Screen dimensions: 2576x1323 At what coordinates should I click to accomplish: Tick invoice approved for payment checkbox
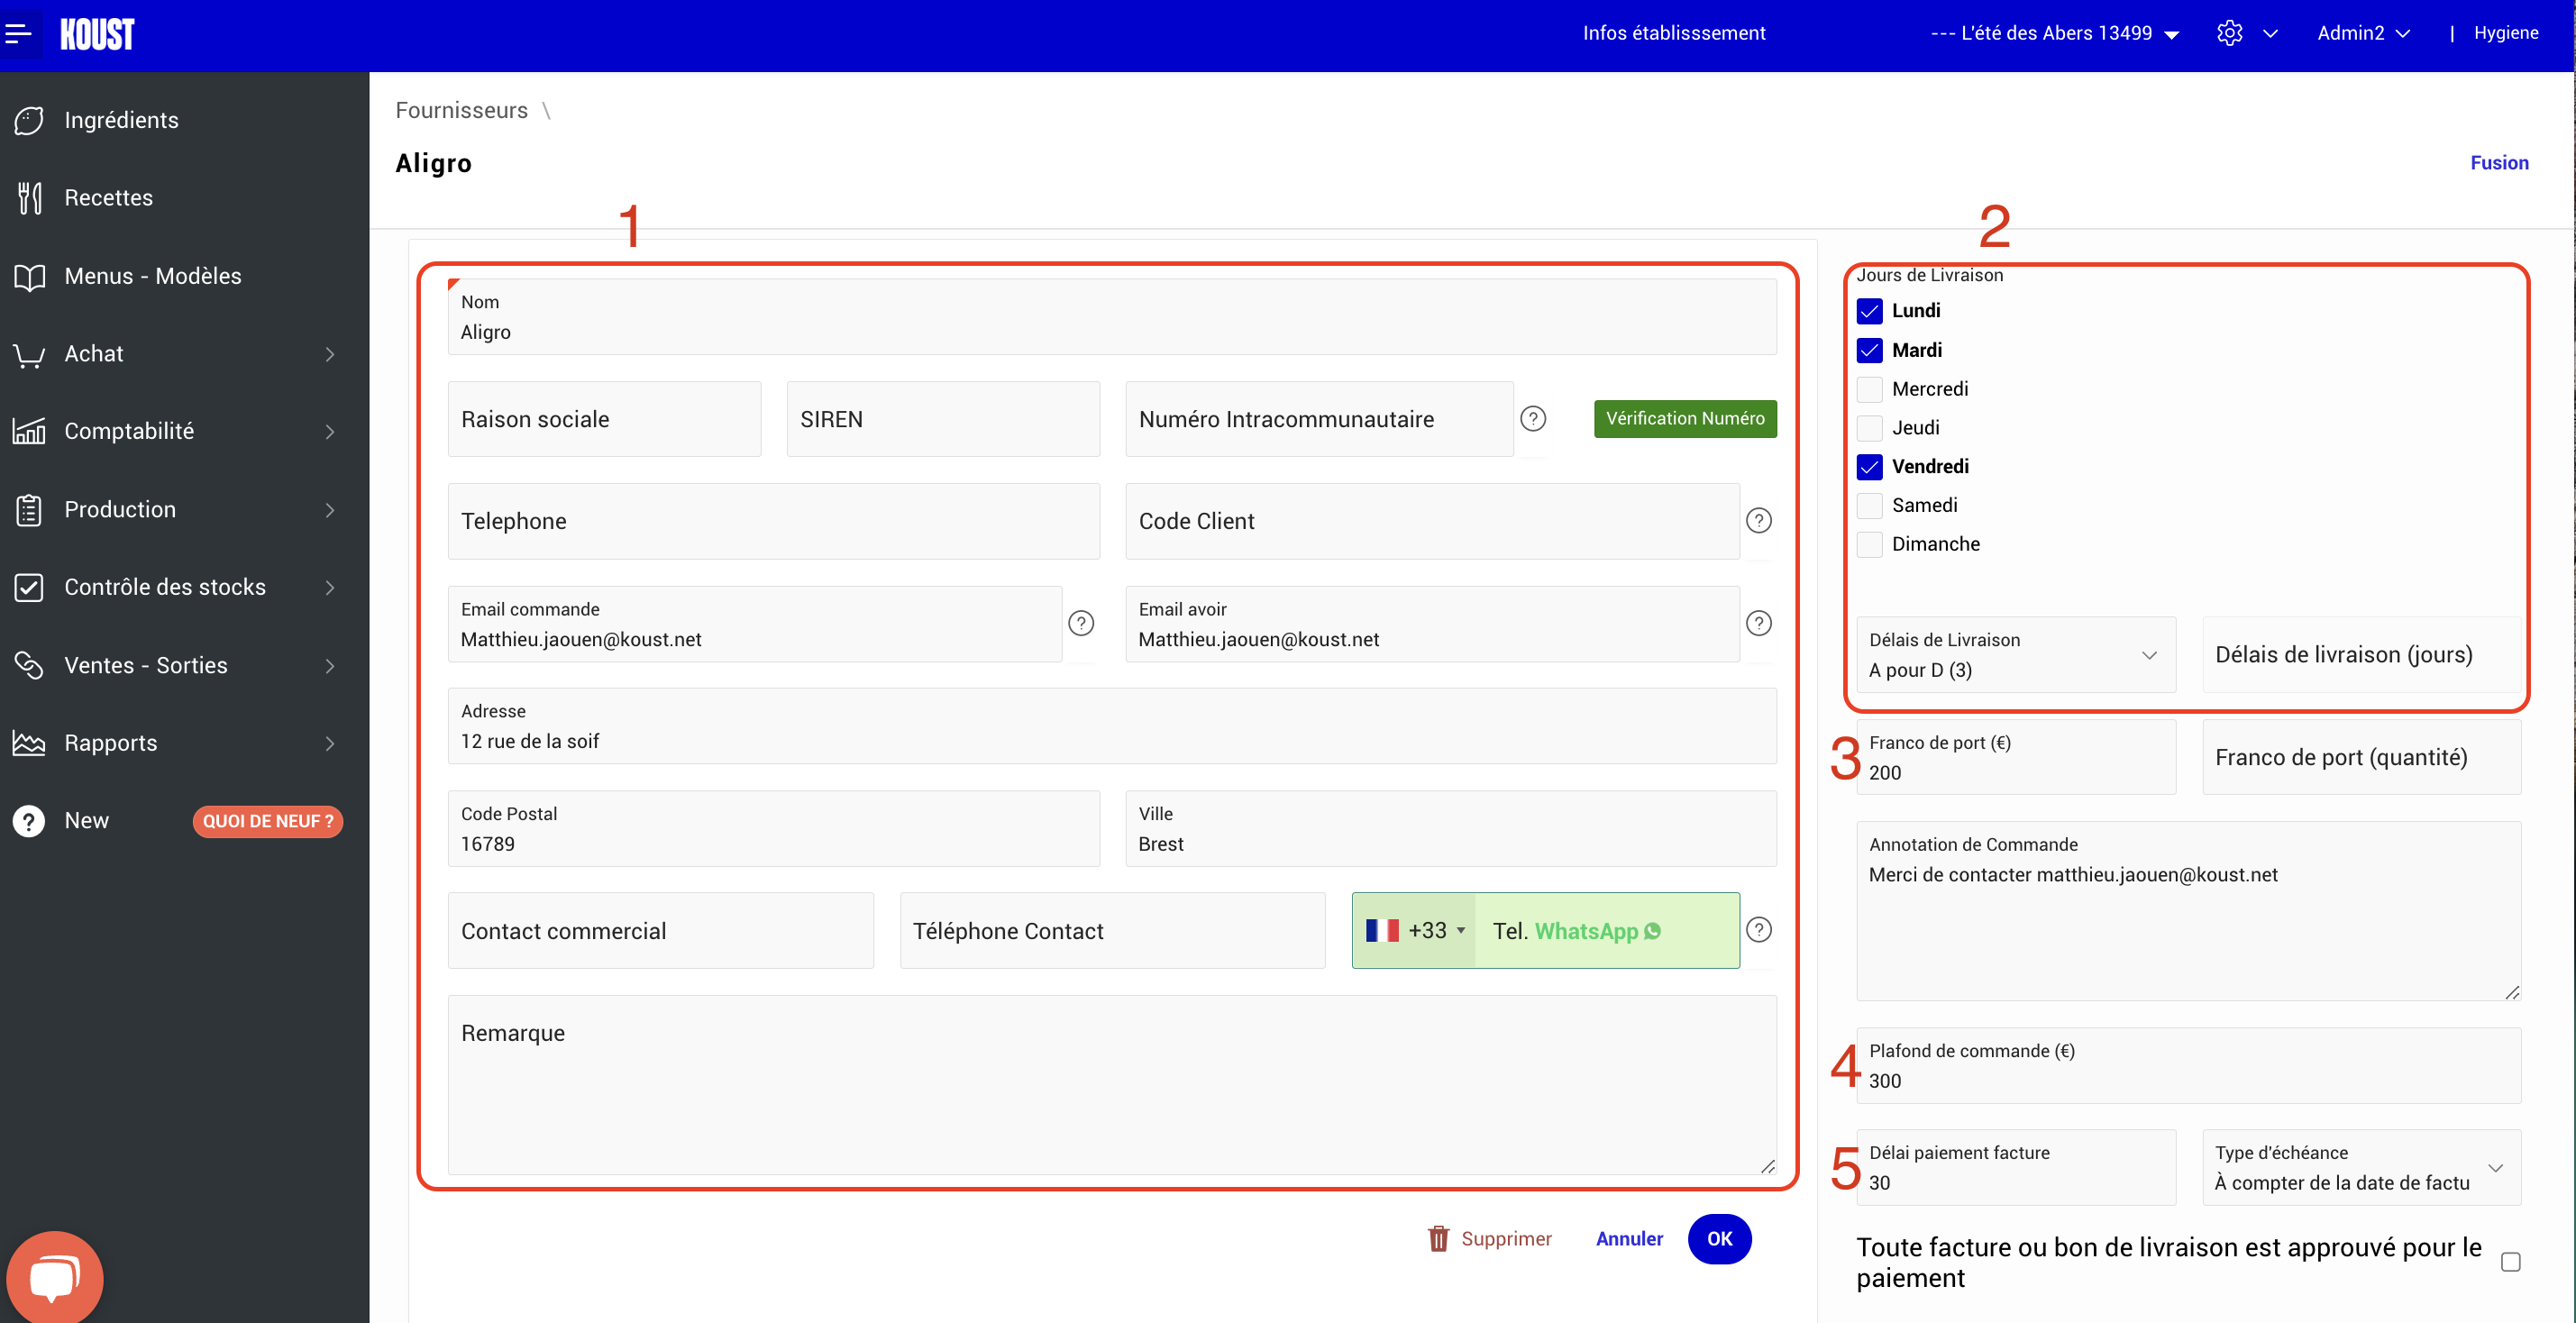(x=2510, y=1262)
